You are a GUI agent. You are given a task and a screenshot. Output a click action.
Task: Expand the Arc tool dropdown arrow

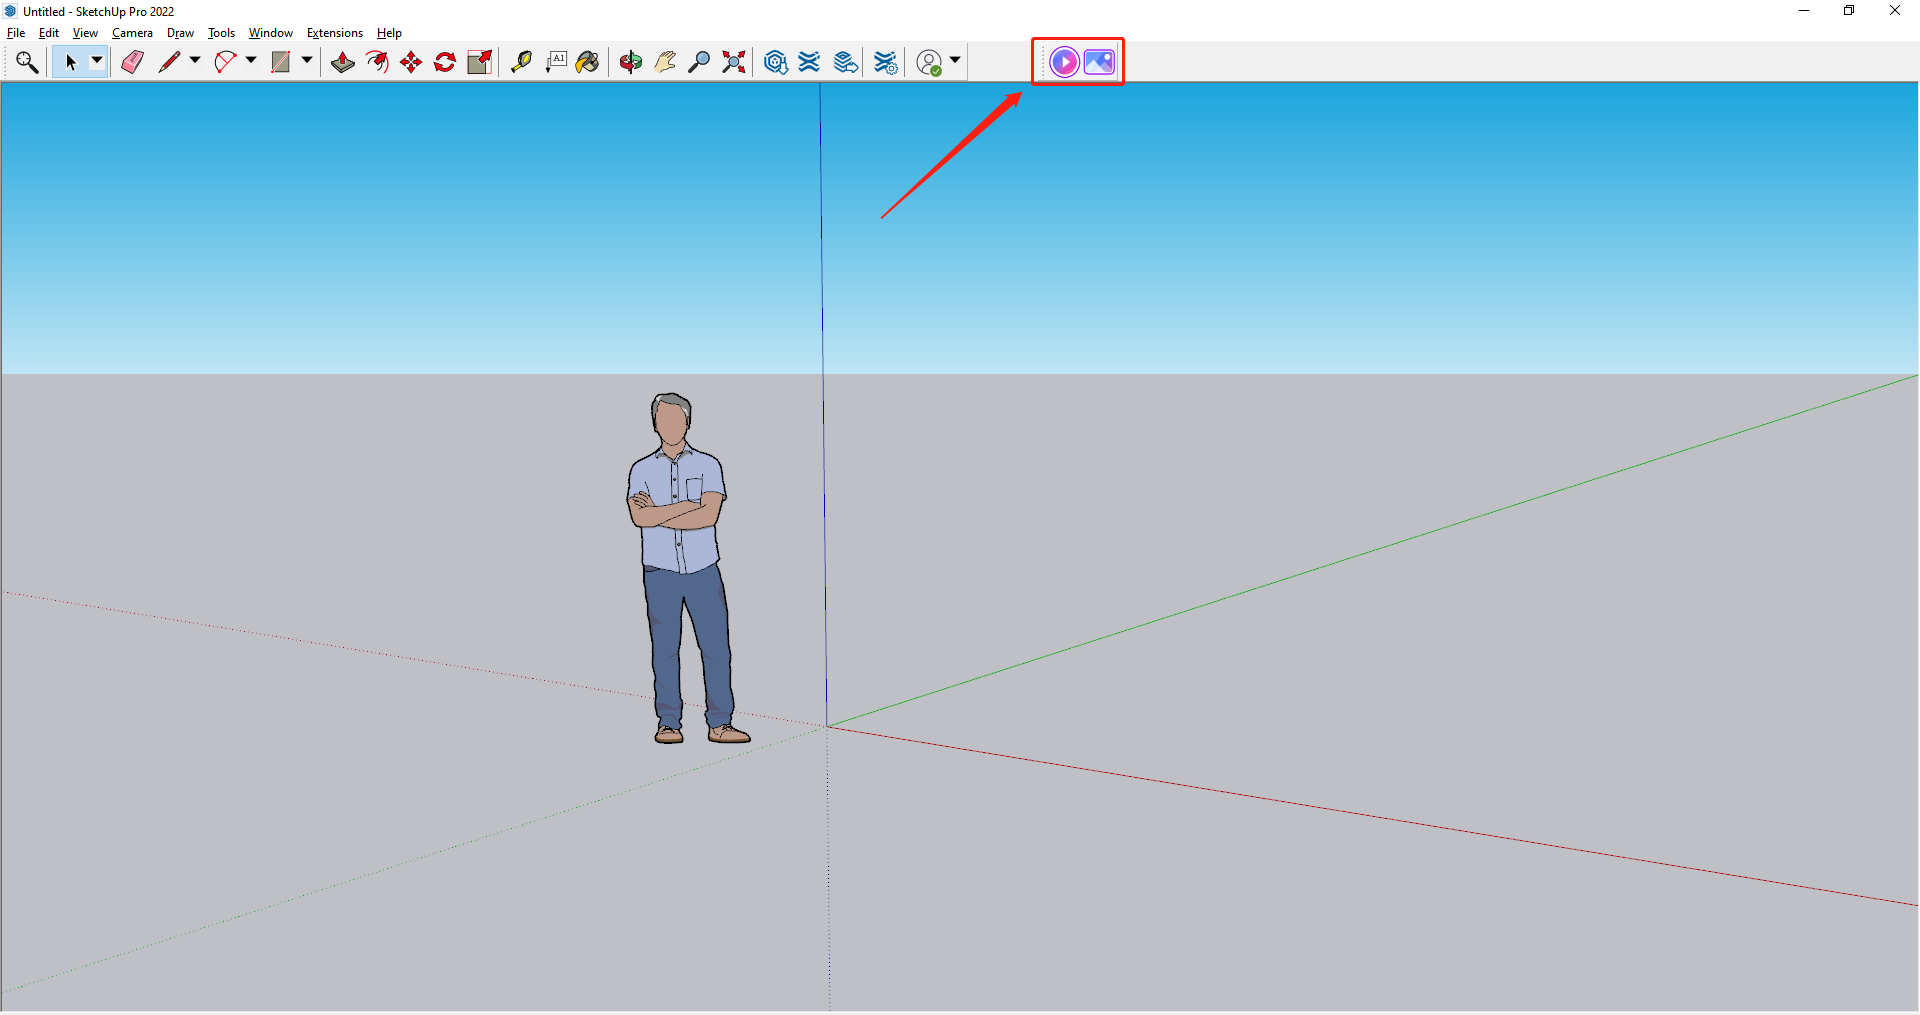coord(251,61)
